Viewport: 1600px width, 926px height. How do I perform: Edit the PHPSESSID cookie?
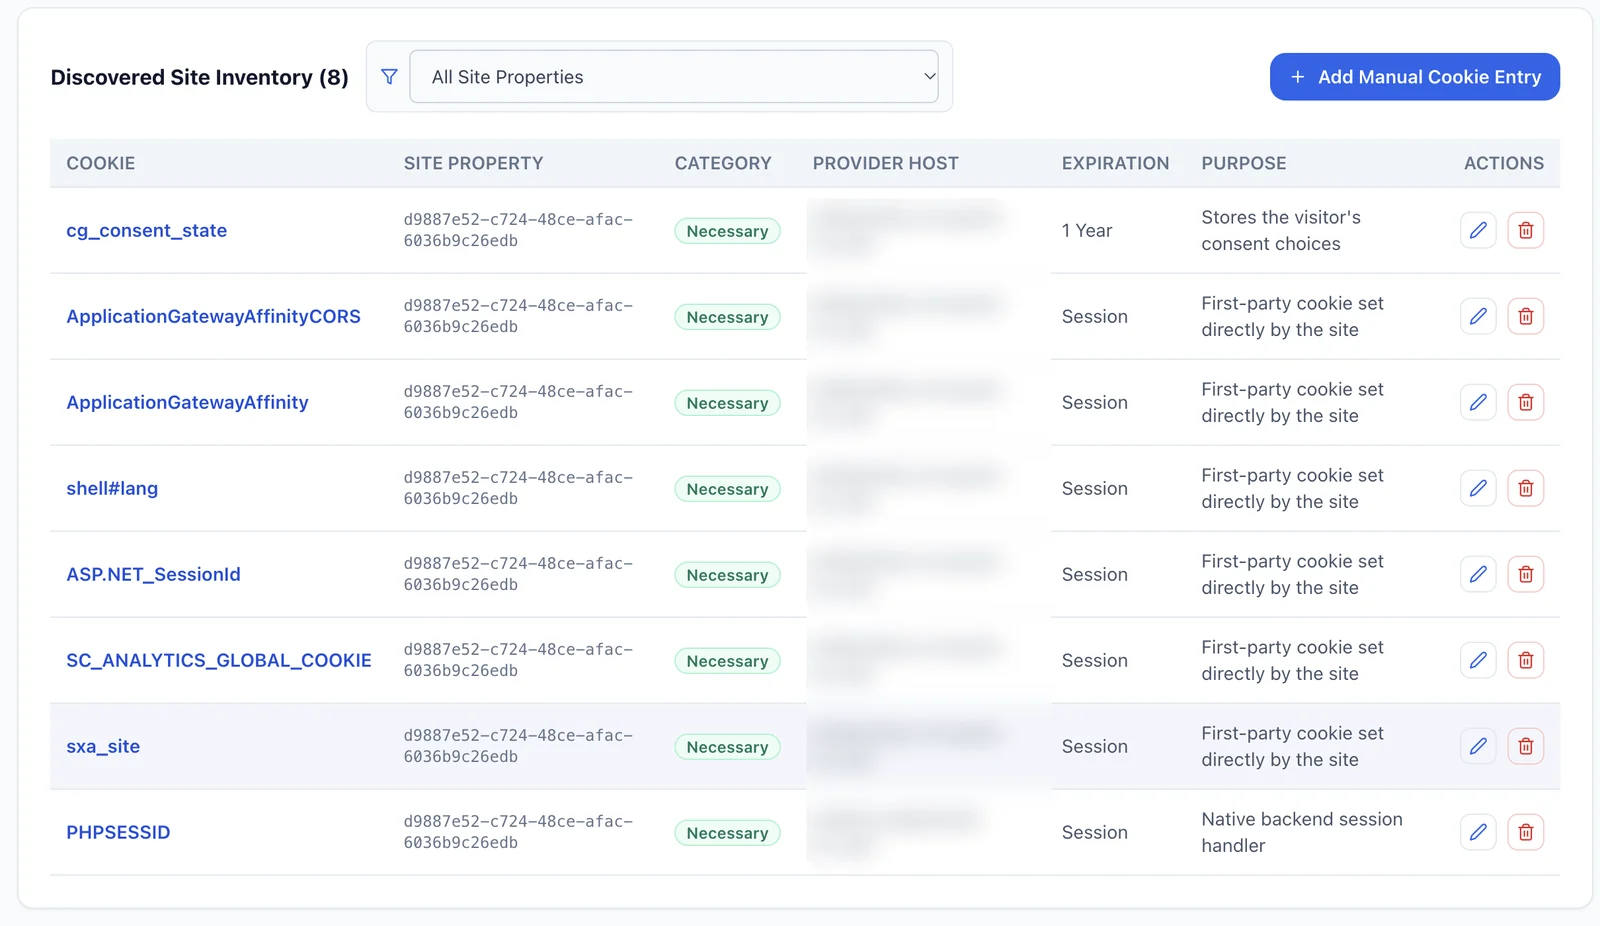1478,832
